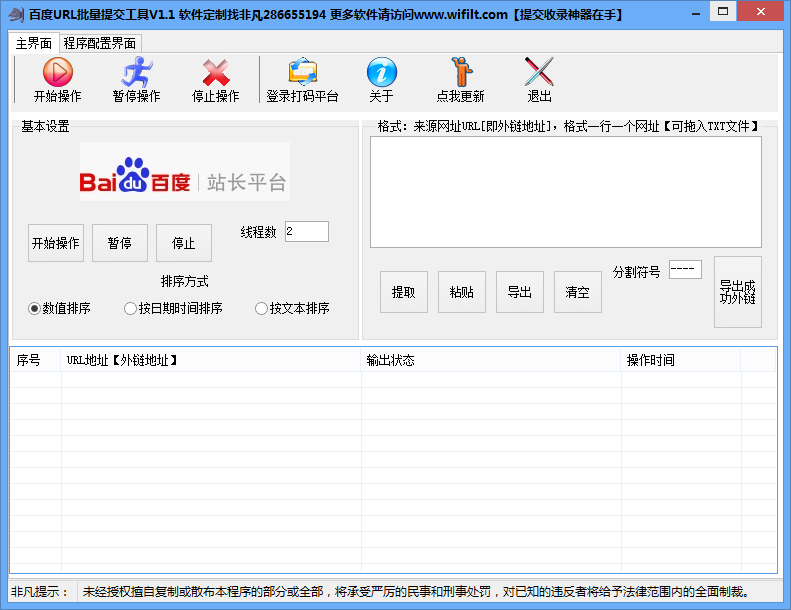Select 数值排序 radio option
The height and width of the screenshot is (610, 791).
[x=60, y=308]
